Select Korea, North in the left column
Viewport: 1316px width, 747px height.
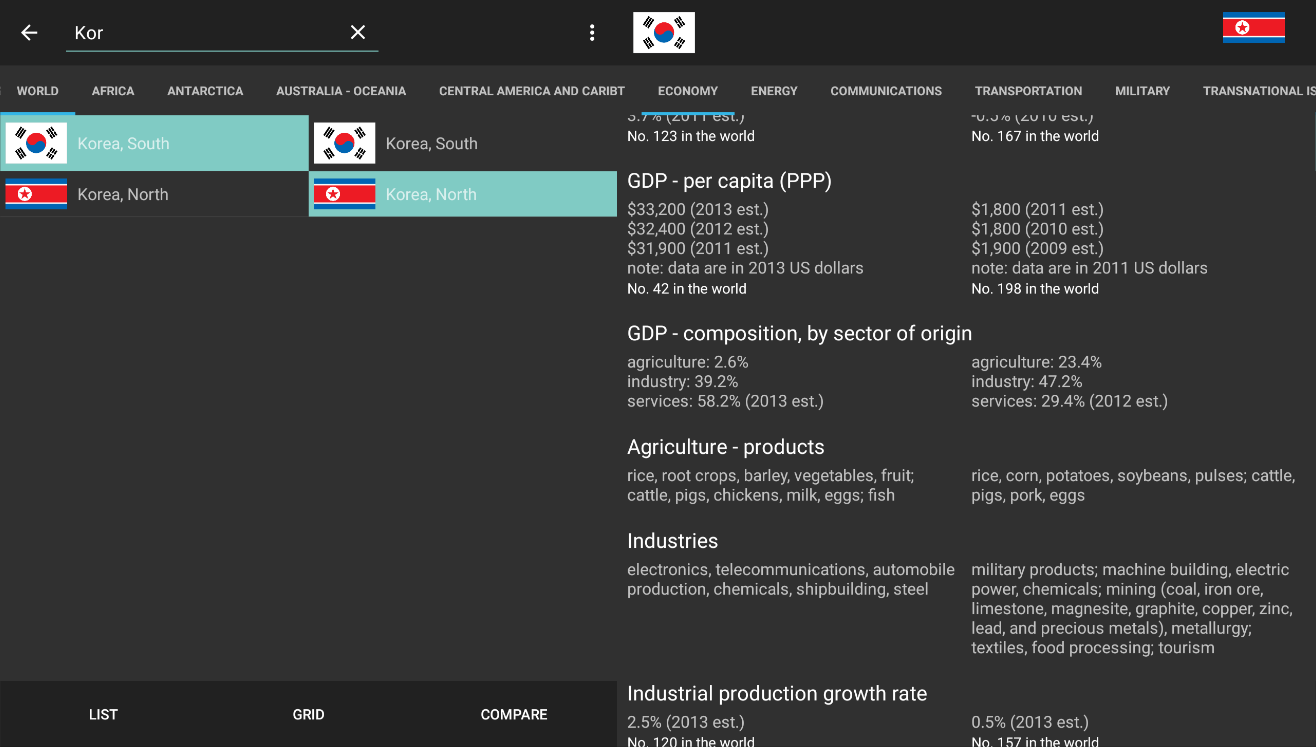coord(154,194)
